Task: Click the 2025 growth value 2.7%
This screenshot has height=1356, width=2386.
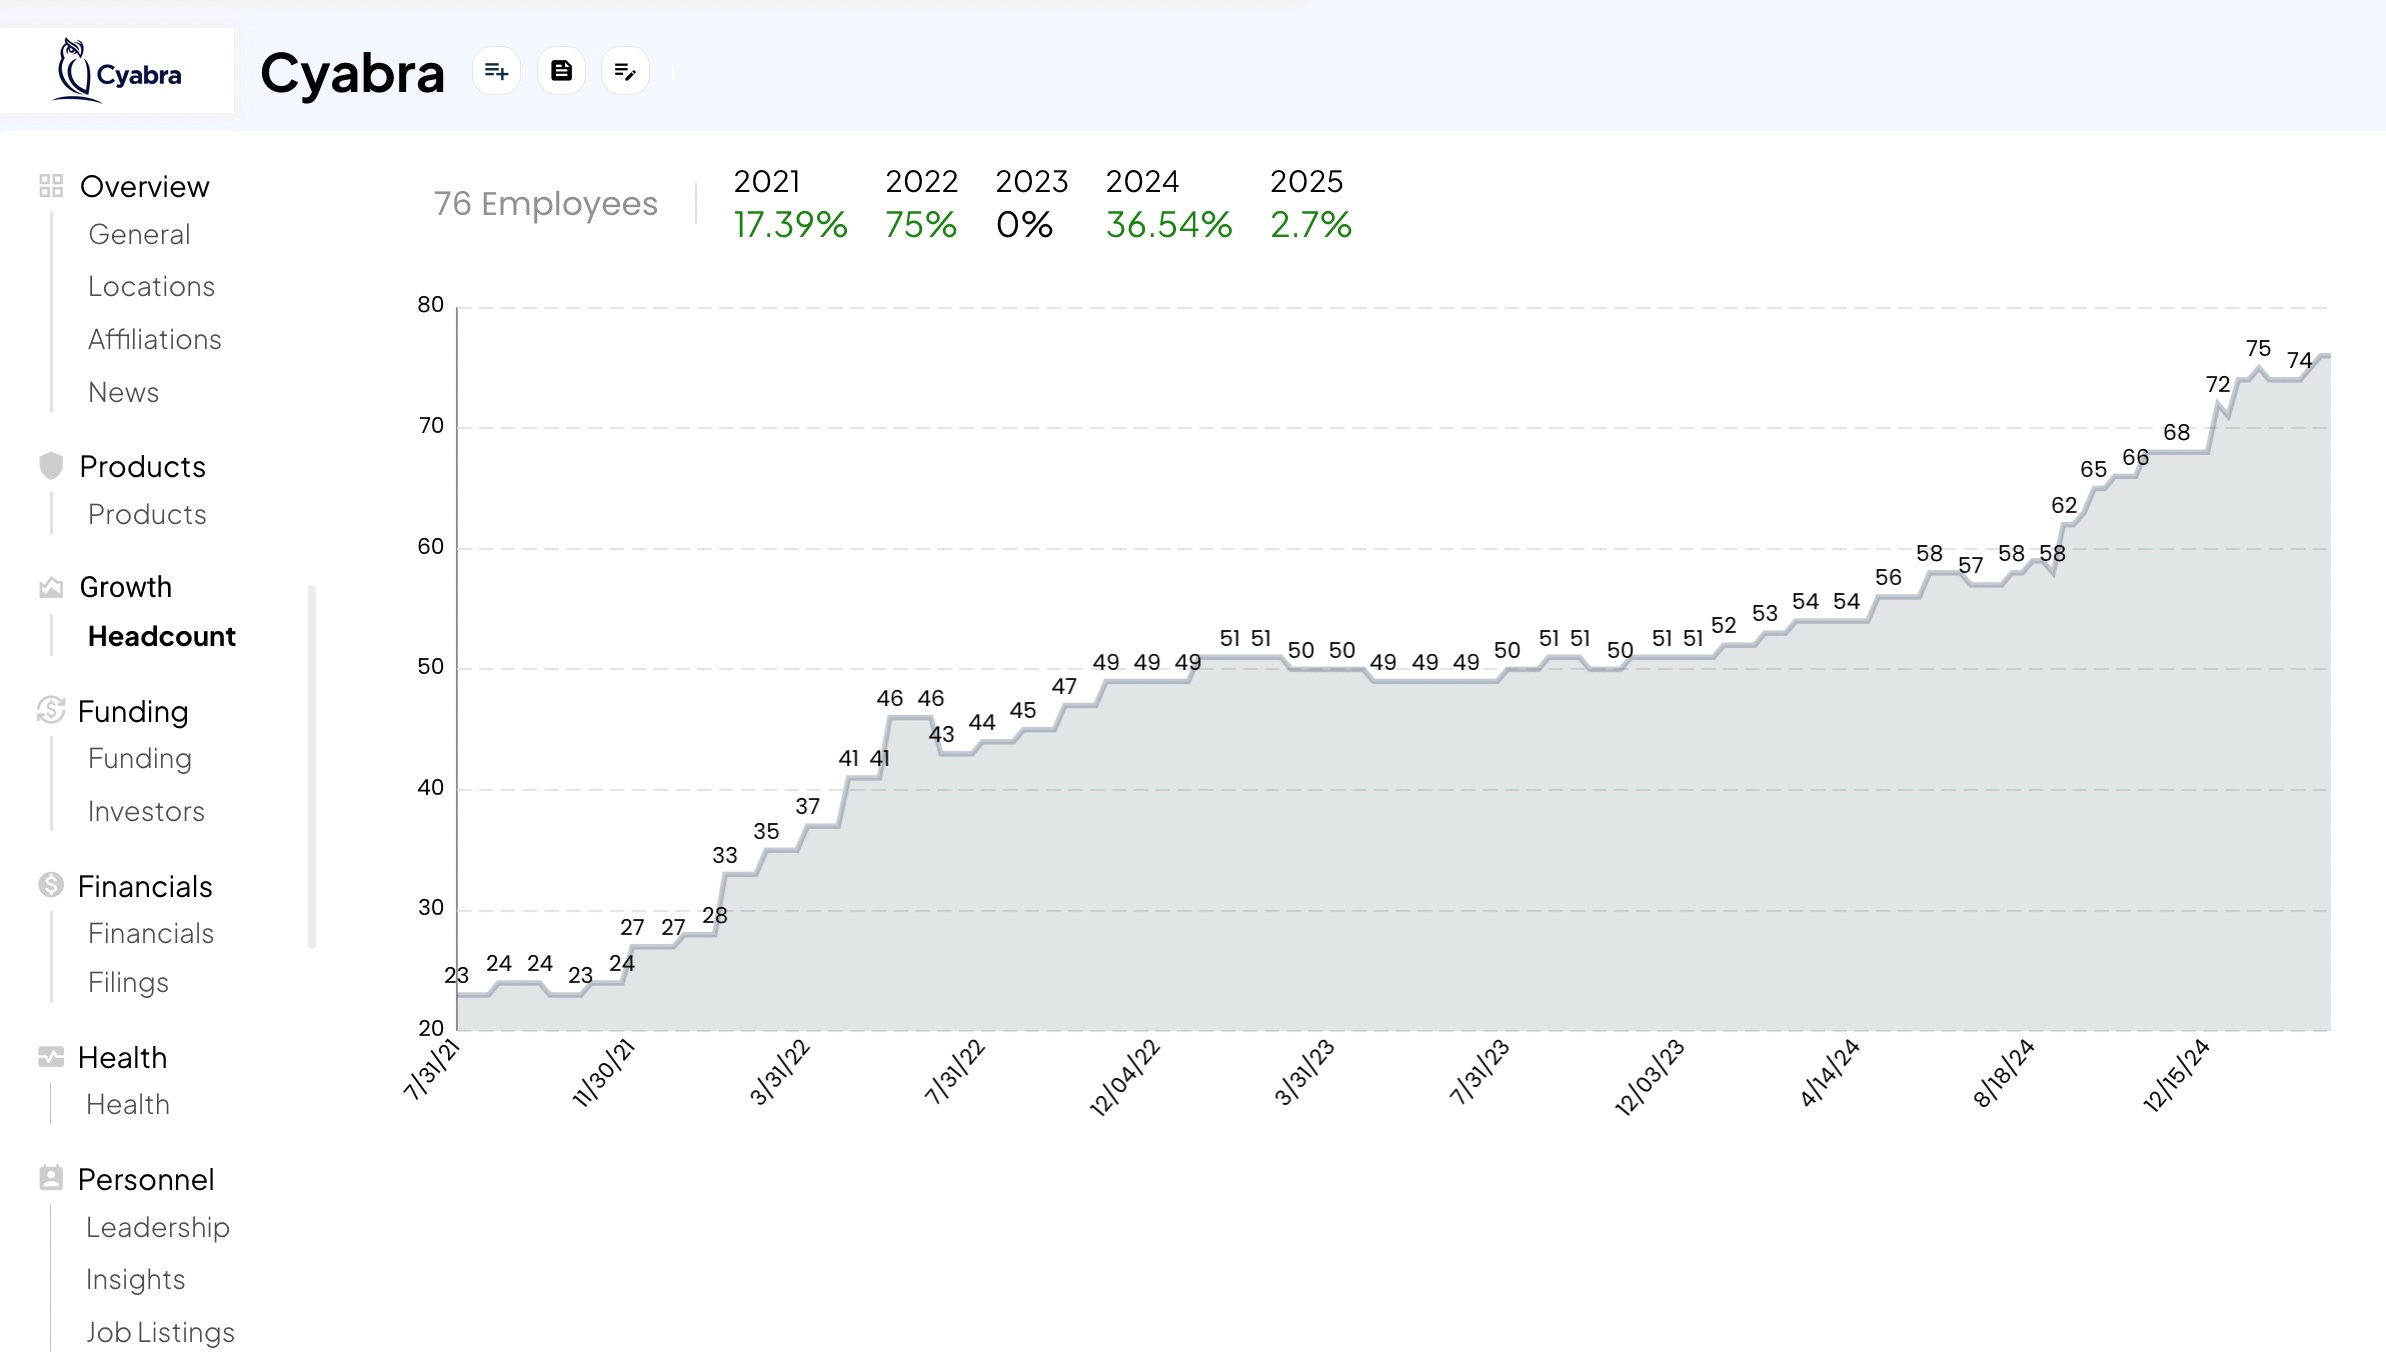Action: (x=1311, y=224)
